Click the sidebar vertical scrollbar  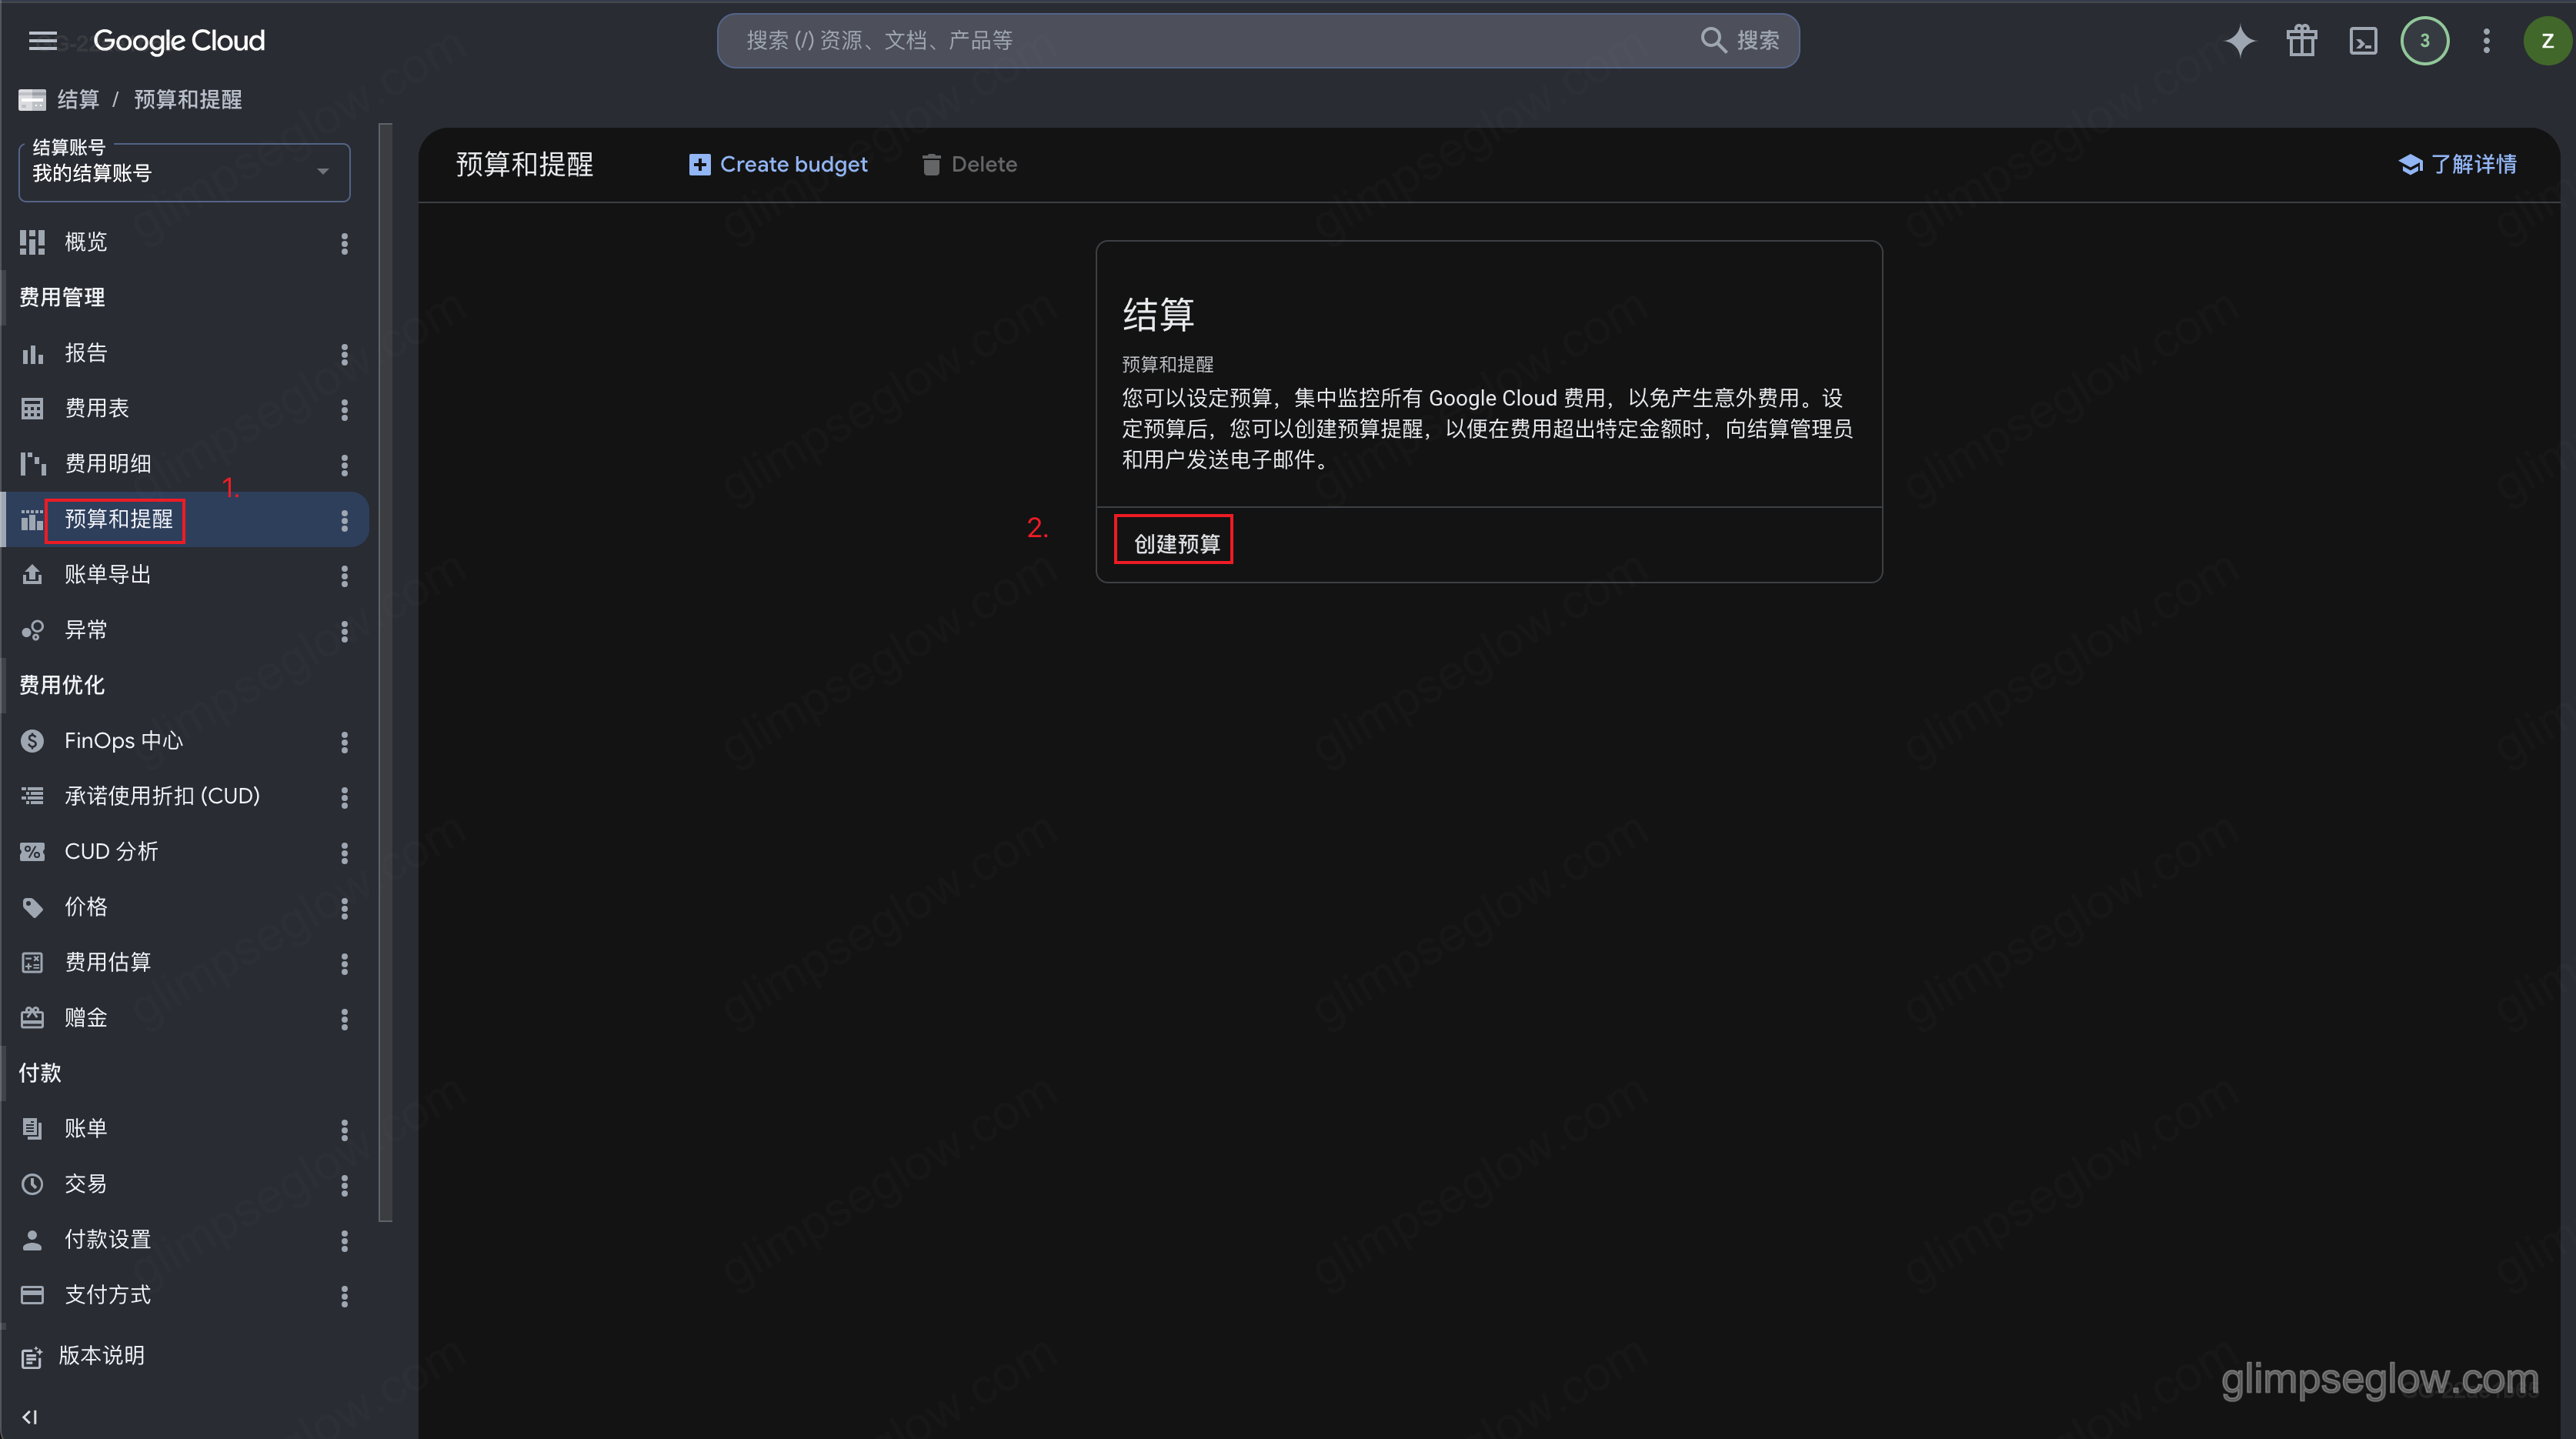tap(386, 672)
